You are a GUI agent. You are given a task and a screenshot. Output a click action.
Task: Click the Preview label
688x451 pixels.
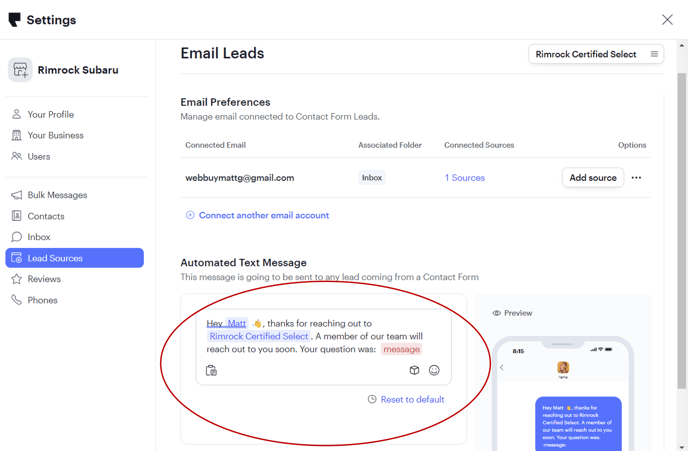point(518,313)
